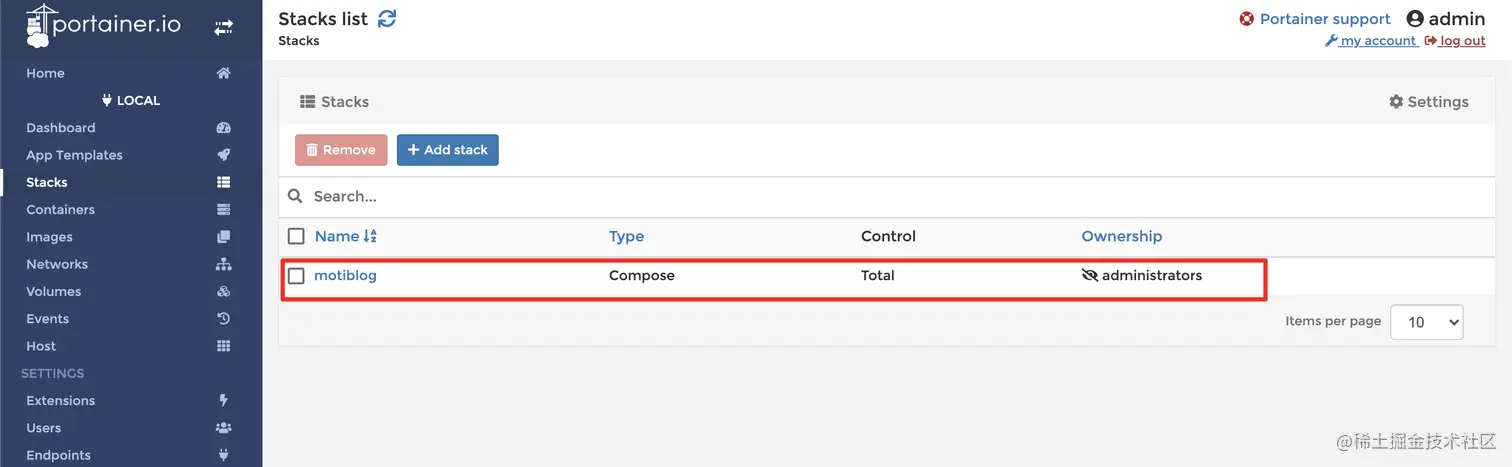The width and height of the screenshot is (1512, 467).
Task: Toggle the select-all checkbox in header
Action: click(296, 236)
